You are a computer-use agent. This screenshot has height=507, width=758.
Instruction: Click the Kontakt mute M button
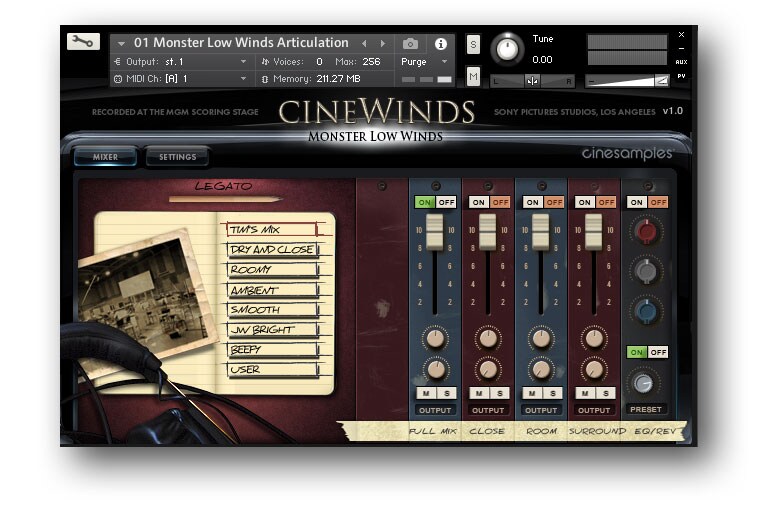click(x=473, y=76)
